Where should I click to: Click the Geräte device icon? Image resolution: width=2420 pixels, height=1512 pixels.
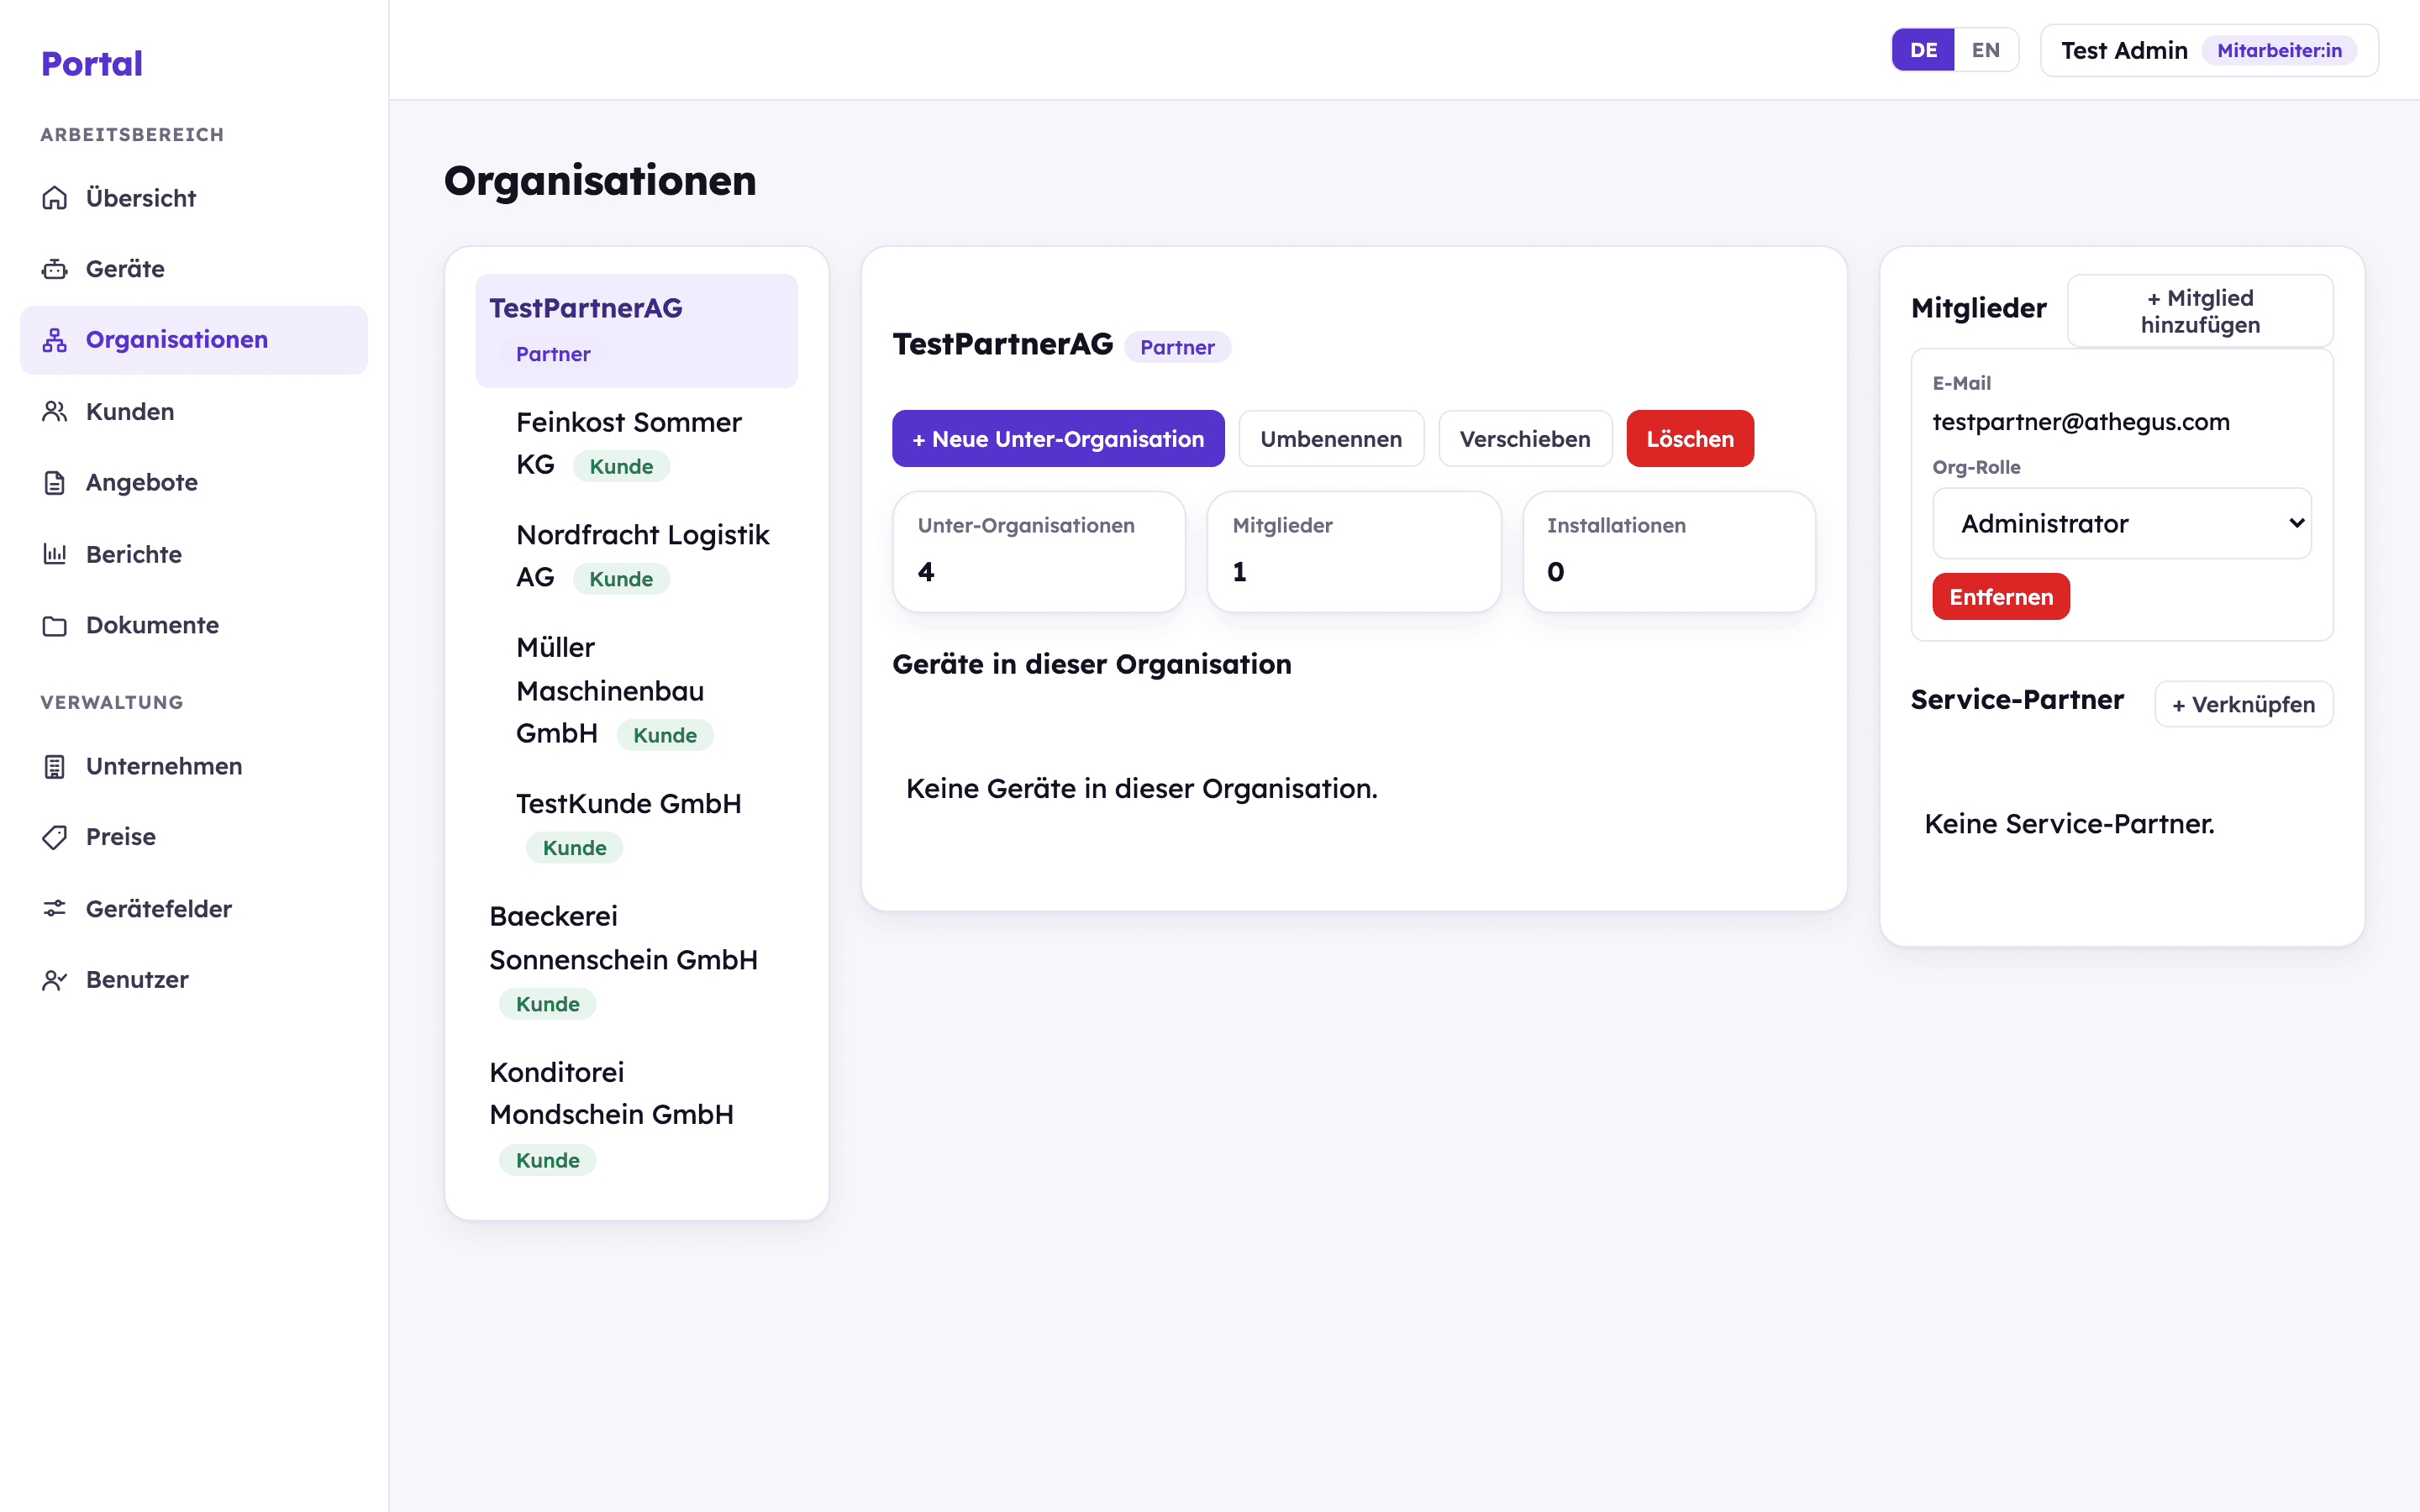click(55, 269)
